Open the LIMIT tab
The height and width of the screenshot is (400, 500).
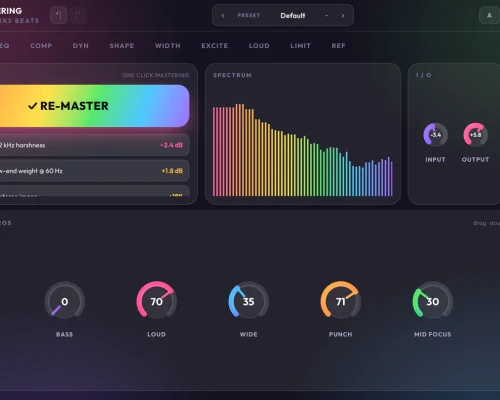[300, 46]
